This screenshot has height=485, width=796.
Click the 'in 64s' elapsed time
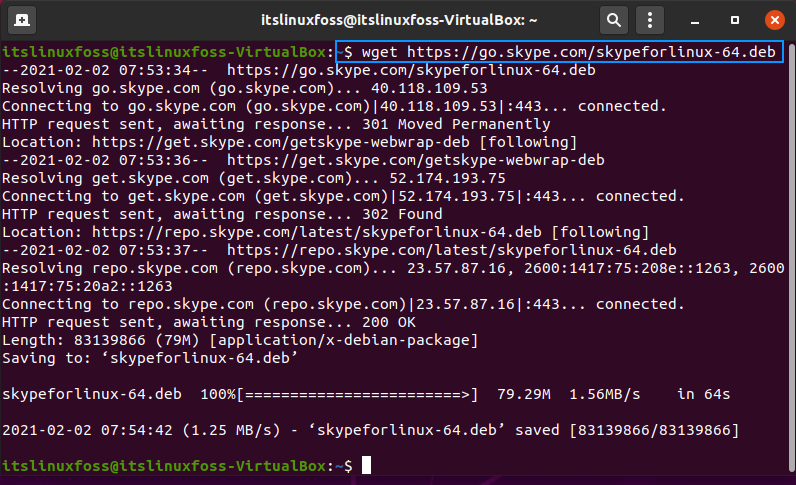click(x=704, y=394)
